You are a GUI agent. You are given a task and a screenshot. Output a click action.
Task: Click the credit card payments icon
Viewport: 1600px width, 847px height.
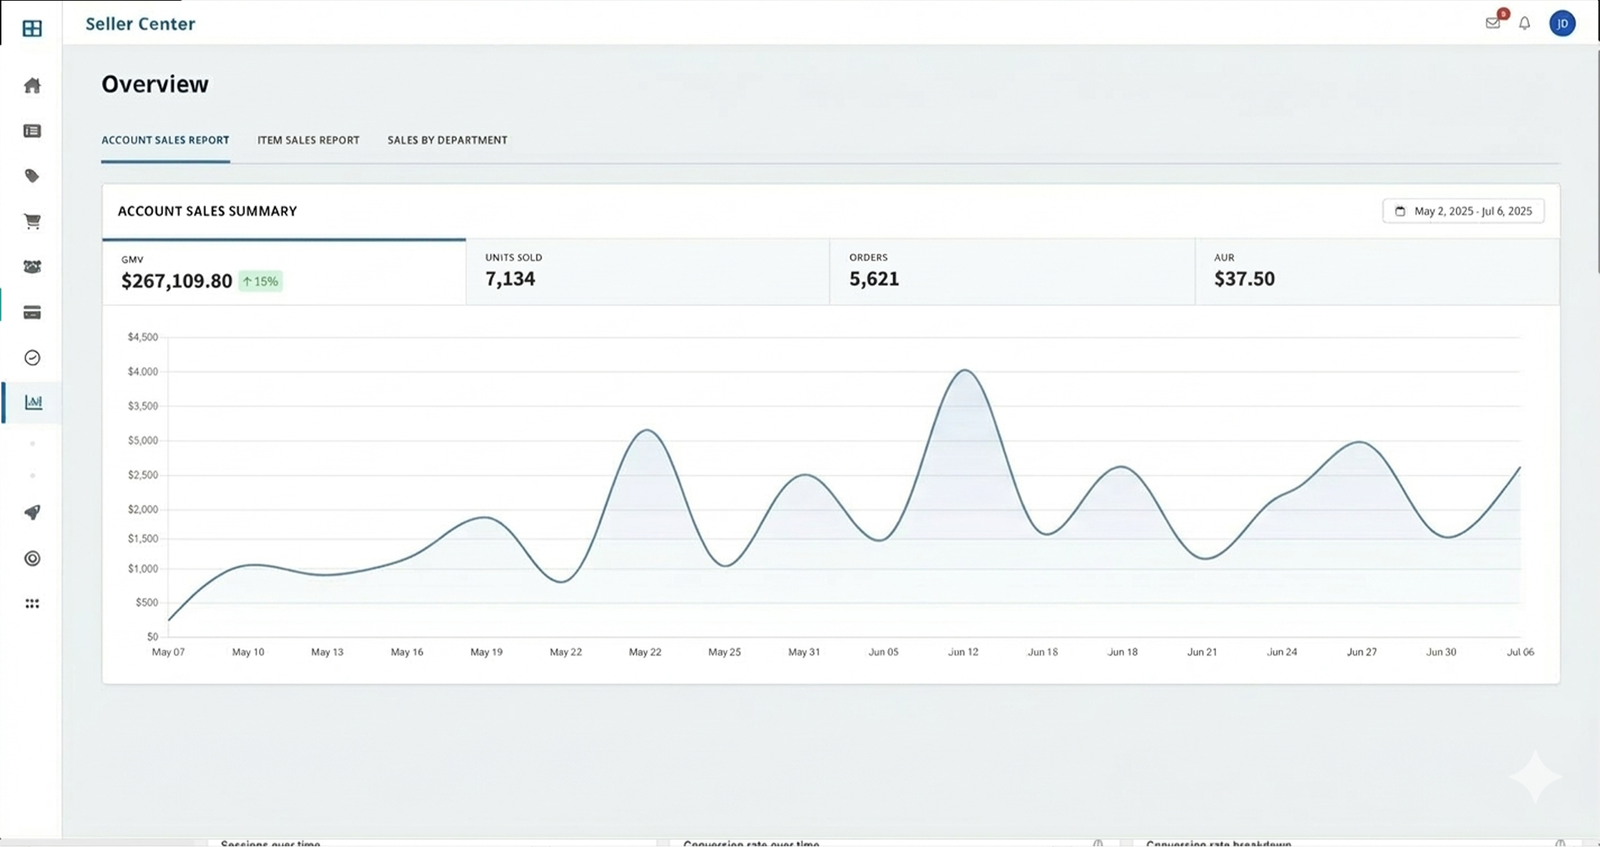coord(32,313)
